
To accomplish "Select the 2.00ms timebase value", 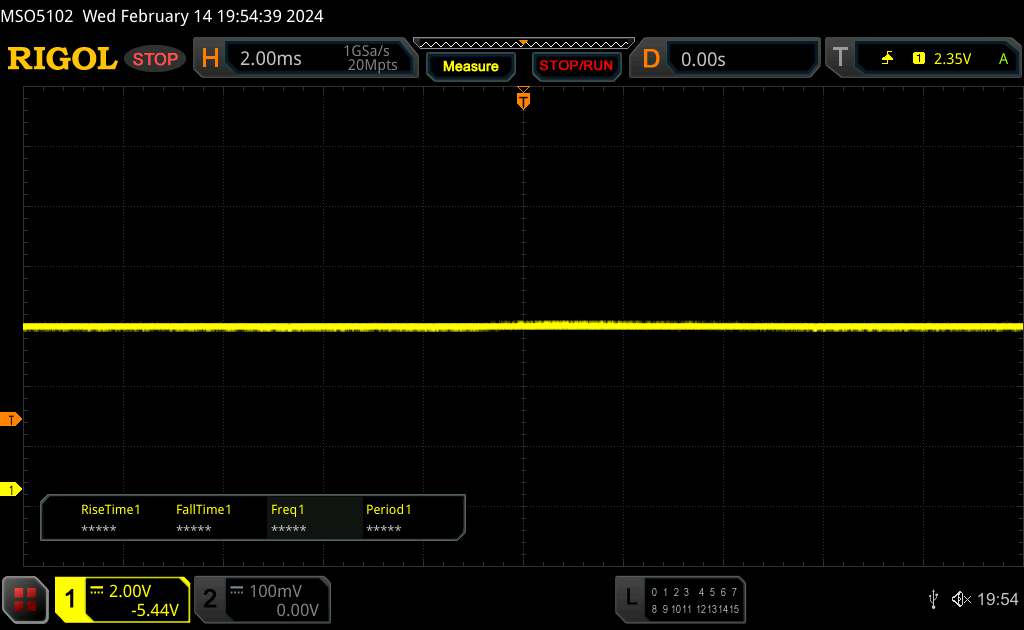I will 270,59.
